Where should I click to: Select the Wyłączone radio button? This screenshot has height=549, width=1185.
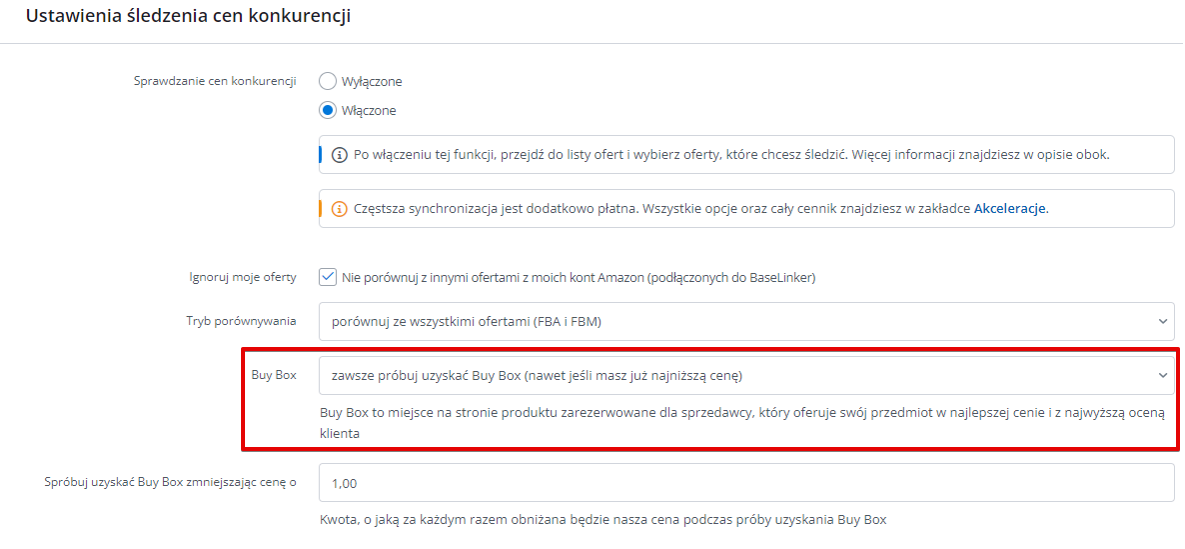[328, 81]
